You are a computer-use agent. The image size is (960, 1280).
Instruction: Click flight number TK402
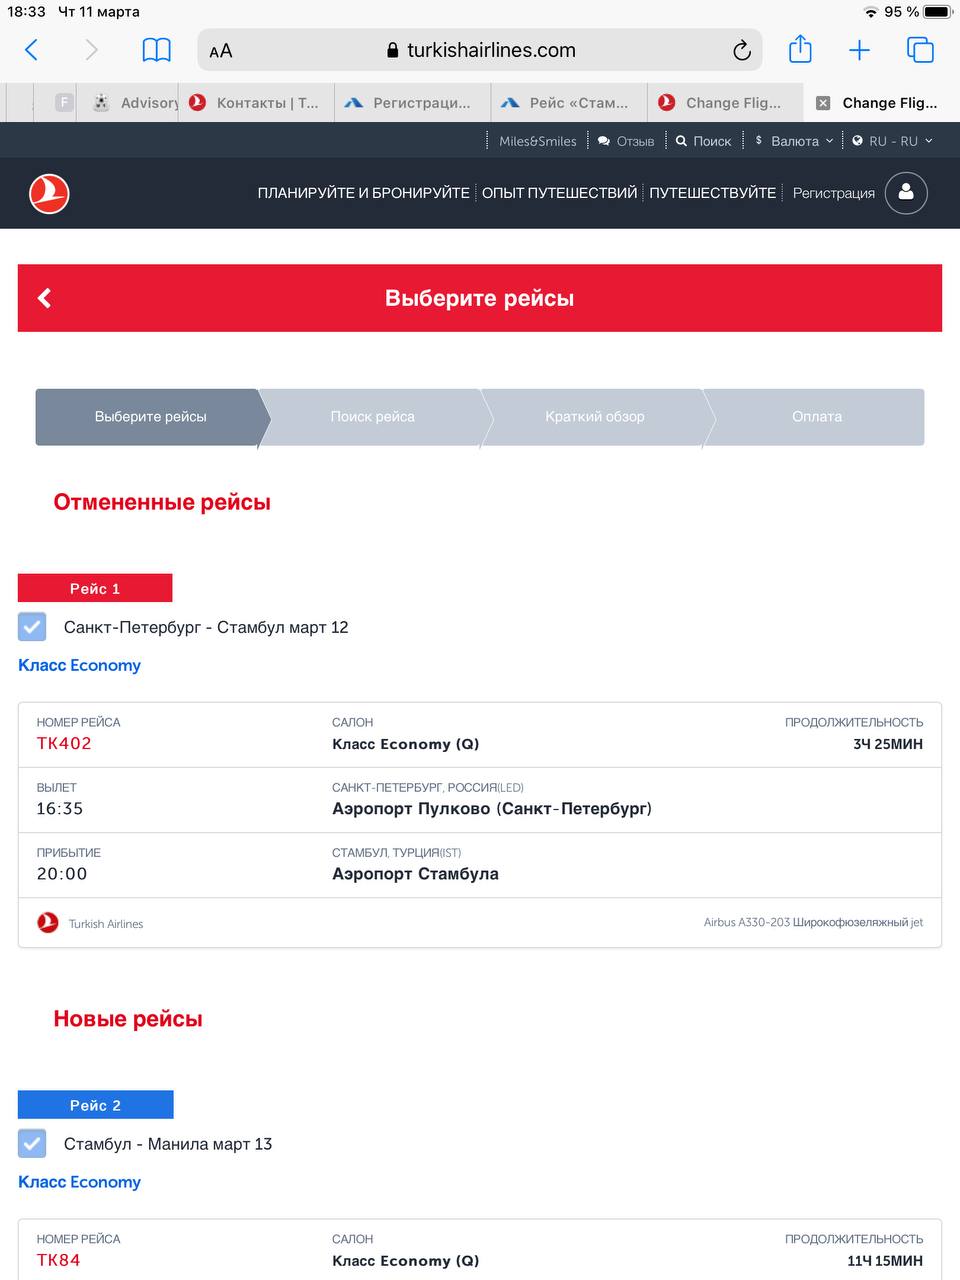tap(64, 743)
